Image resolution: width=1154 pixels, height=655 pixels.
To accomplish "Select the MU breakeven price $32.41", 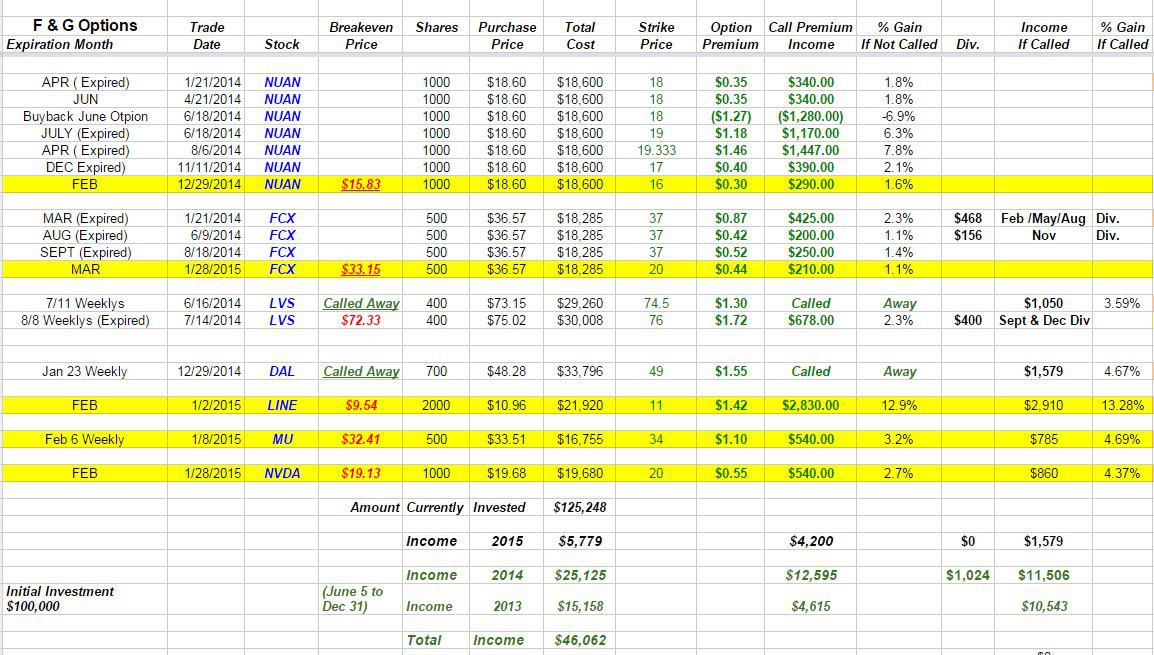I will pyautogui.click(x=361, y=439).
